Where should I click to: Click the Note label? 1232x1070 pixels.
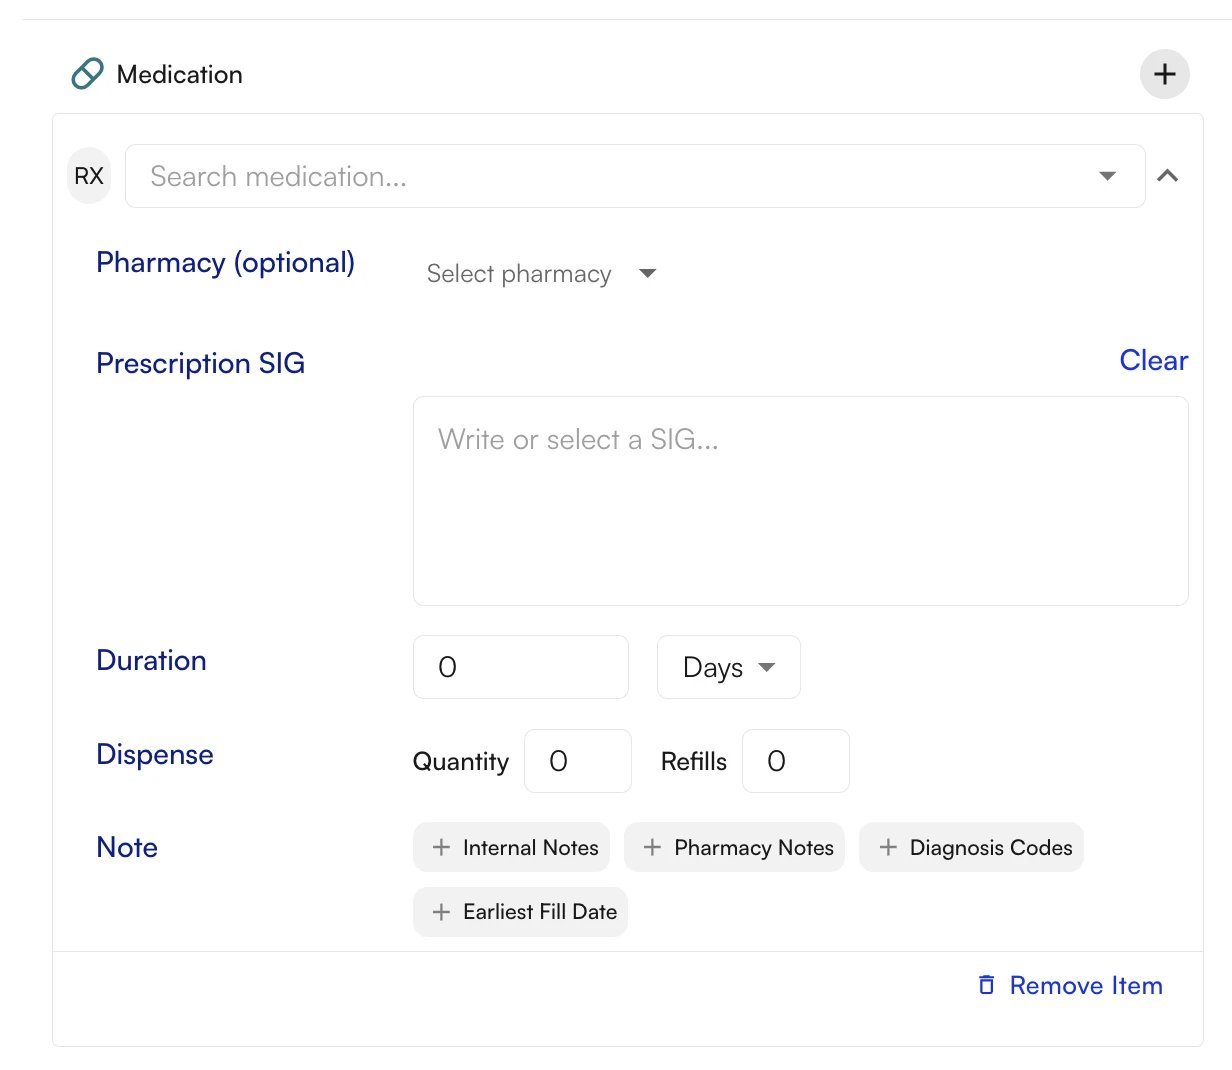coord(127,848)
